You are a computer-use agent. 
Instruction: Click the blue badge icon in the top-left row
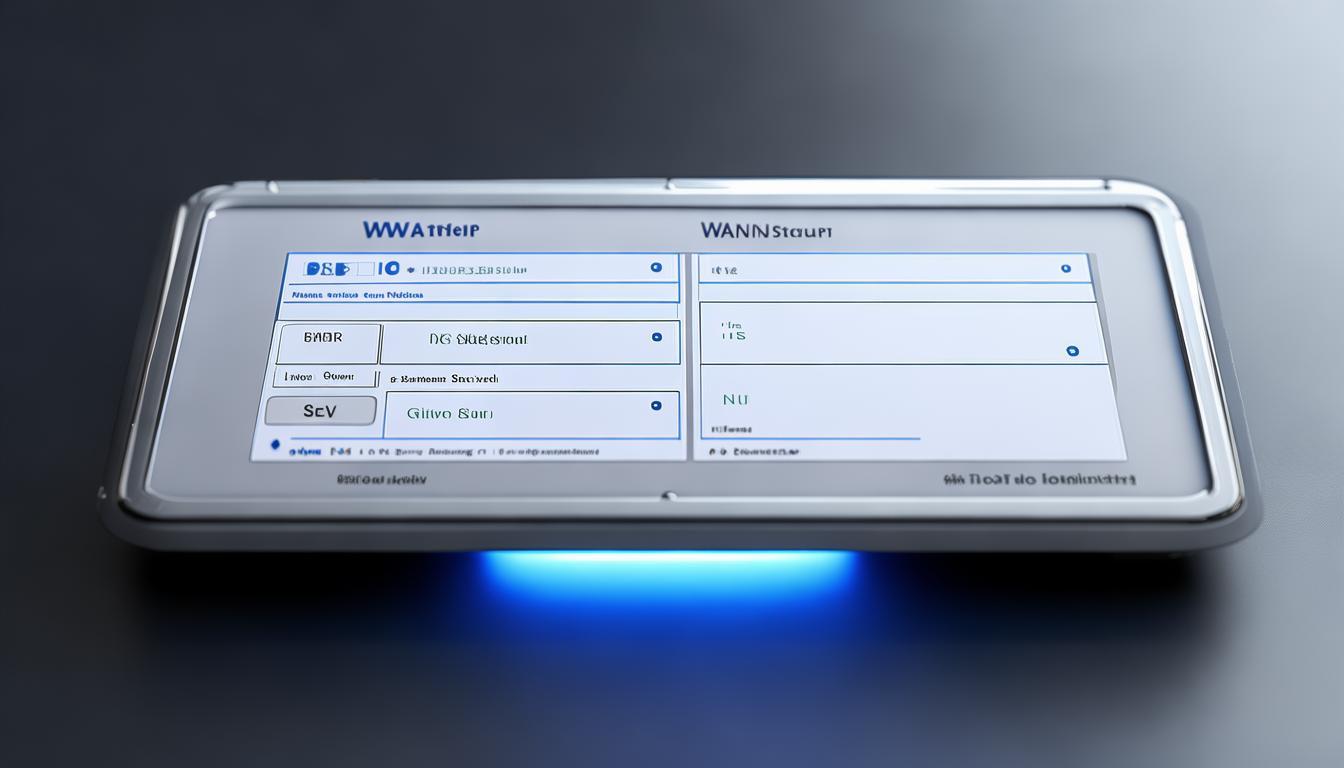pos(325,268)
